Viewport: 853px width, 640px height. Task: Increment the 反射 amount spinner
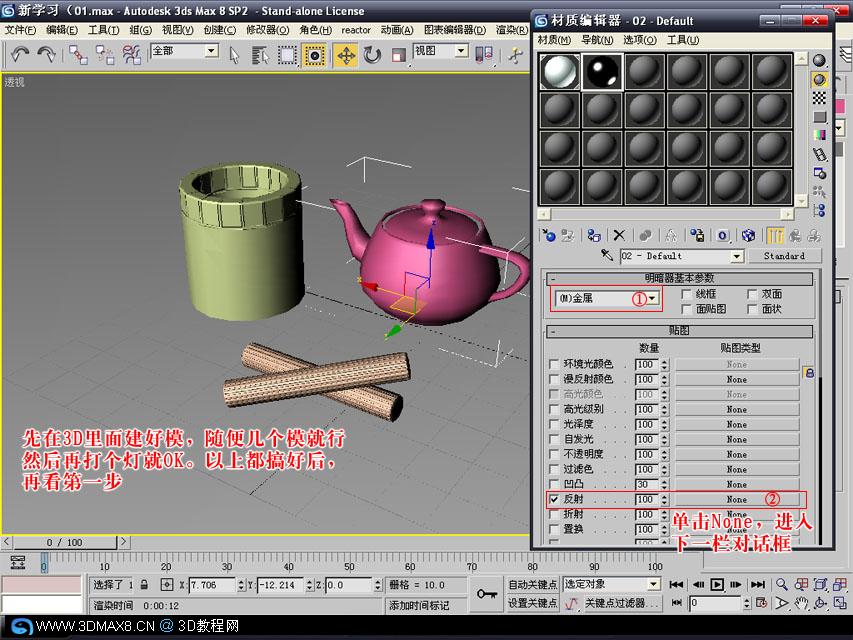pyautogui.click(x=664, y=496)
